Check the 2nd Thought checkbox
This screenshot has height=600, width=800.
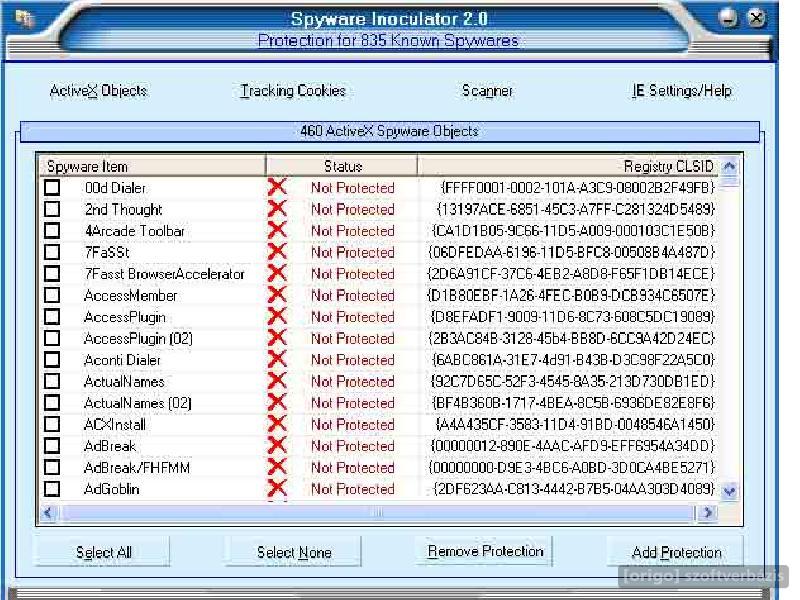(x=52, y=209)
